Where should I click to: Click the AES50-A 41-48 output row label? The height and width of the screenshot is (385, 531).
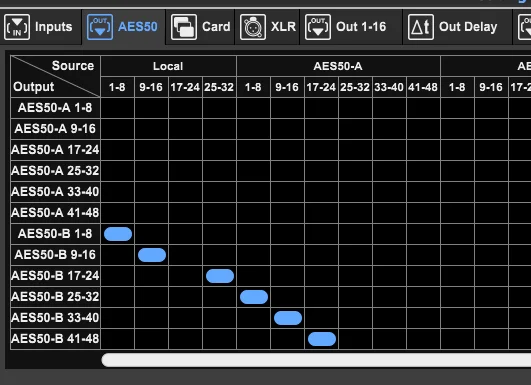point(55,213)
